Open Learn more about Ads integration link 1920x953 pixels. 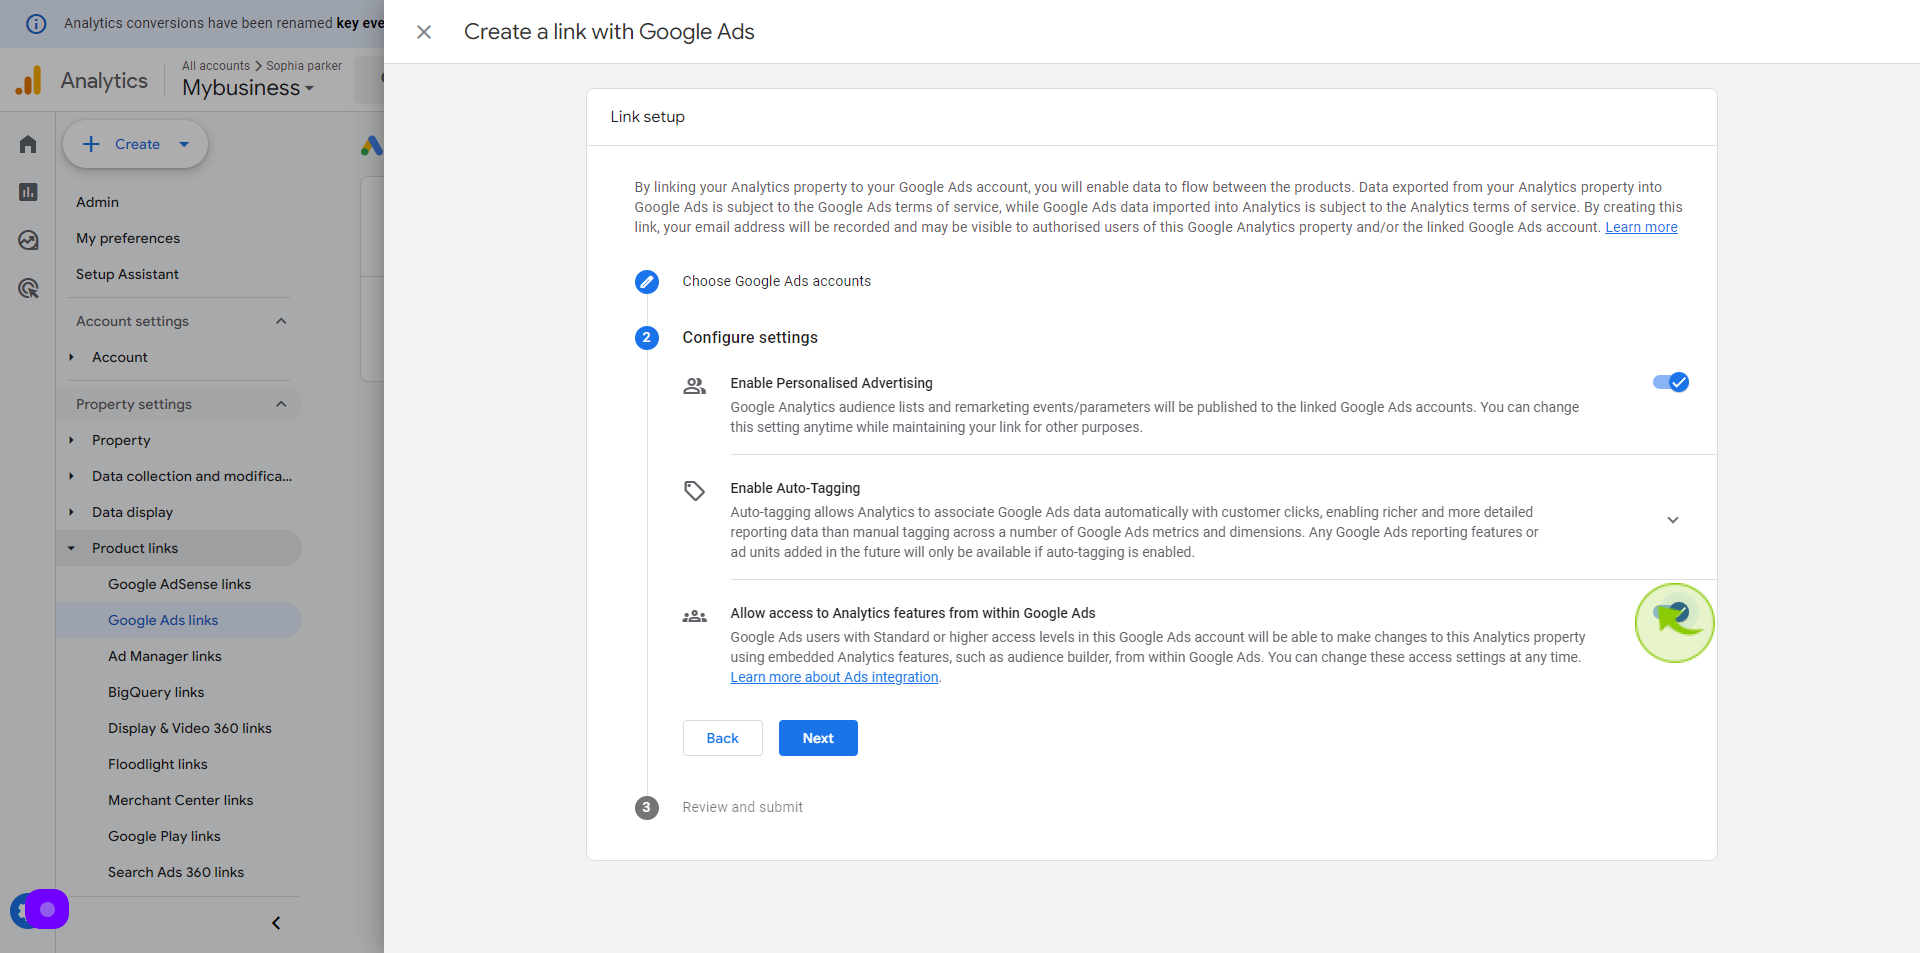click(x=834, y=677)
